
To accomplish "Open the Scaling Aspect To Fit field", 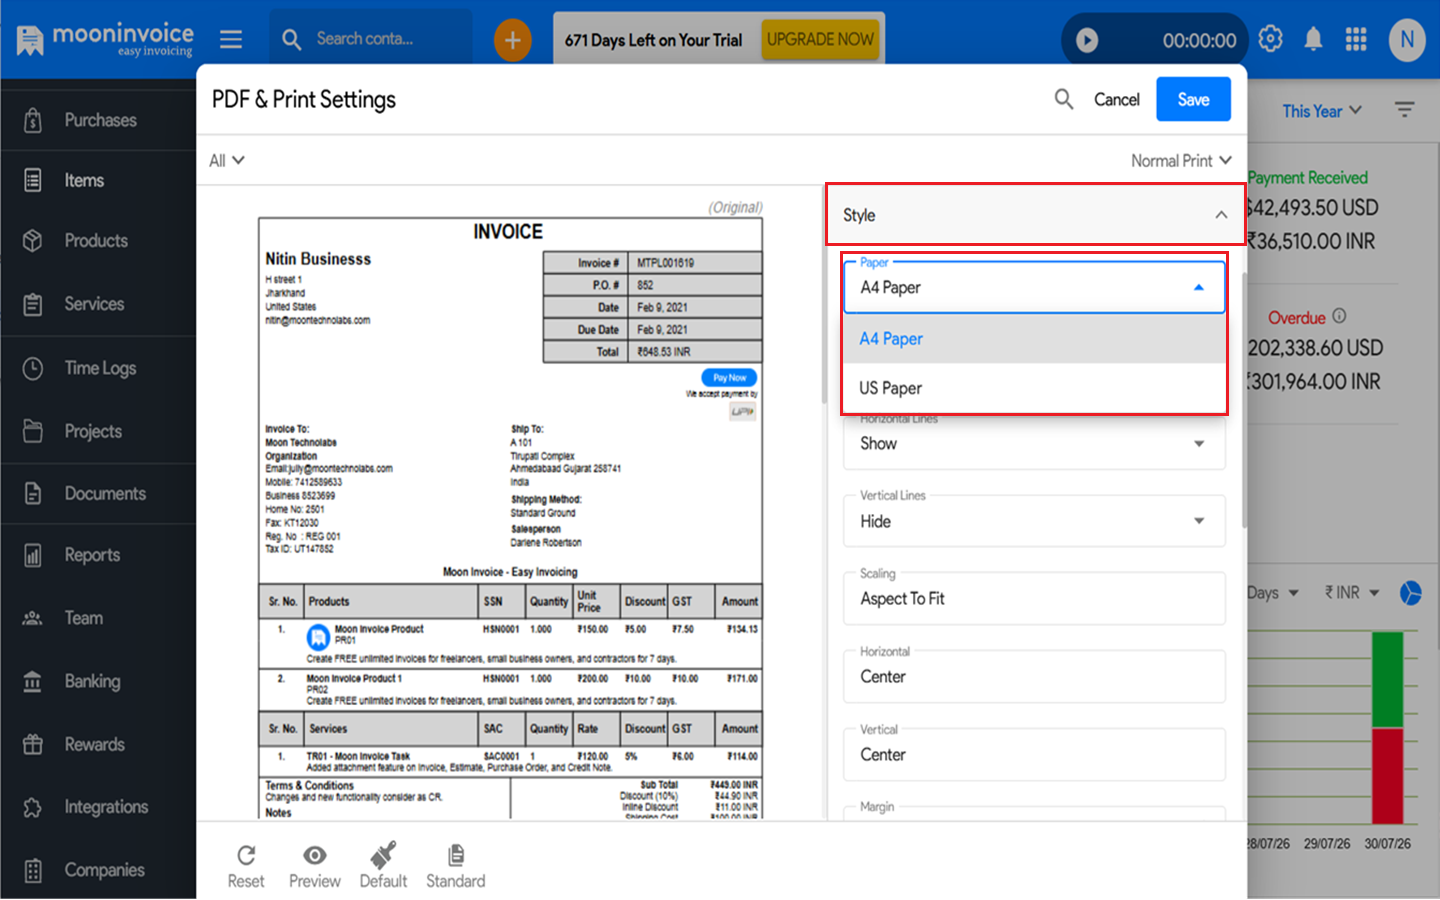I will 1034,598.
